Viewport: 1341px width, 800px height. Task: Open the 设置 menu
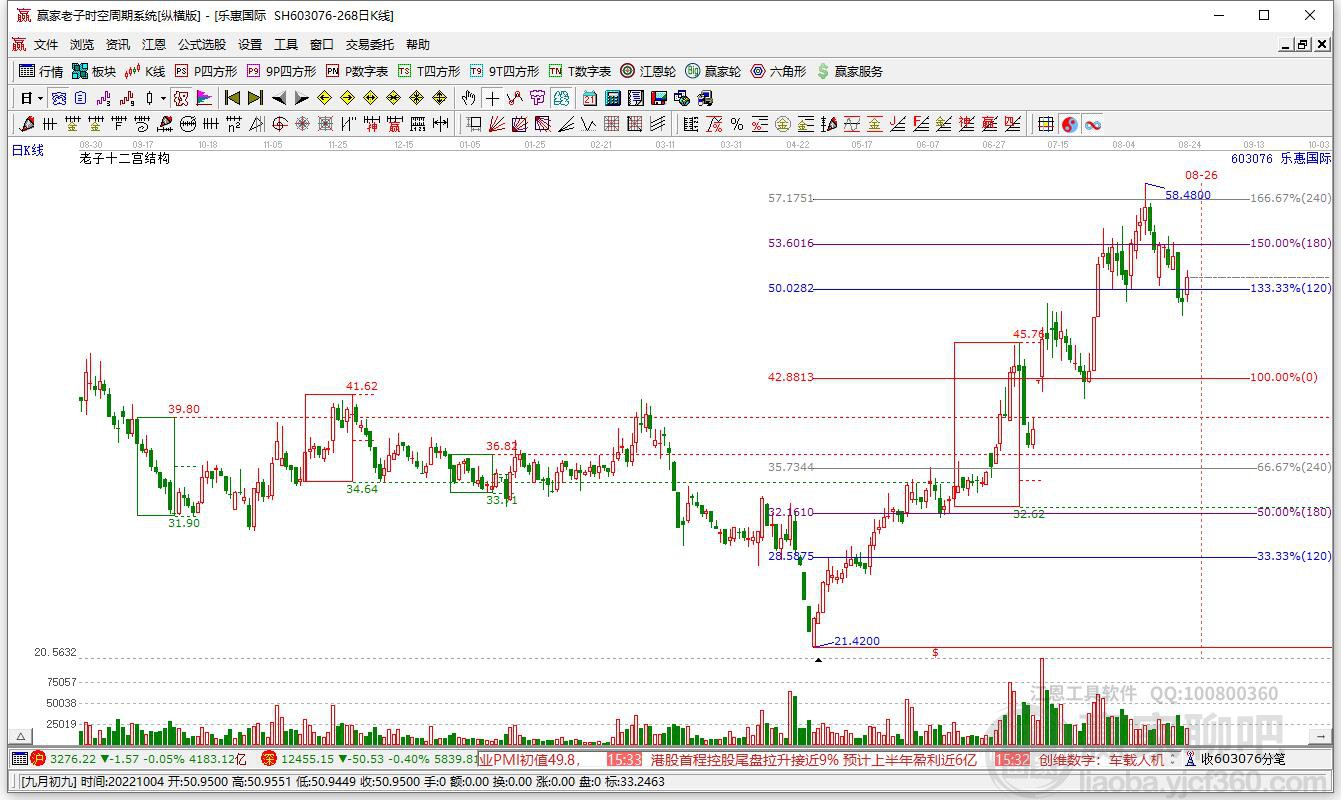coord(250,45)
